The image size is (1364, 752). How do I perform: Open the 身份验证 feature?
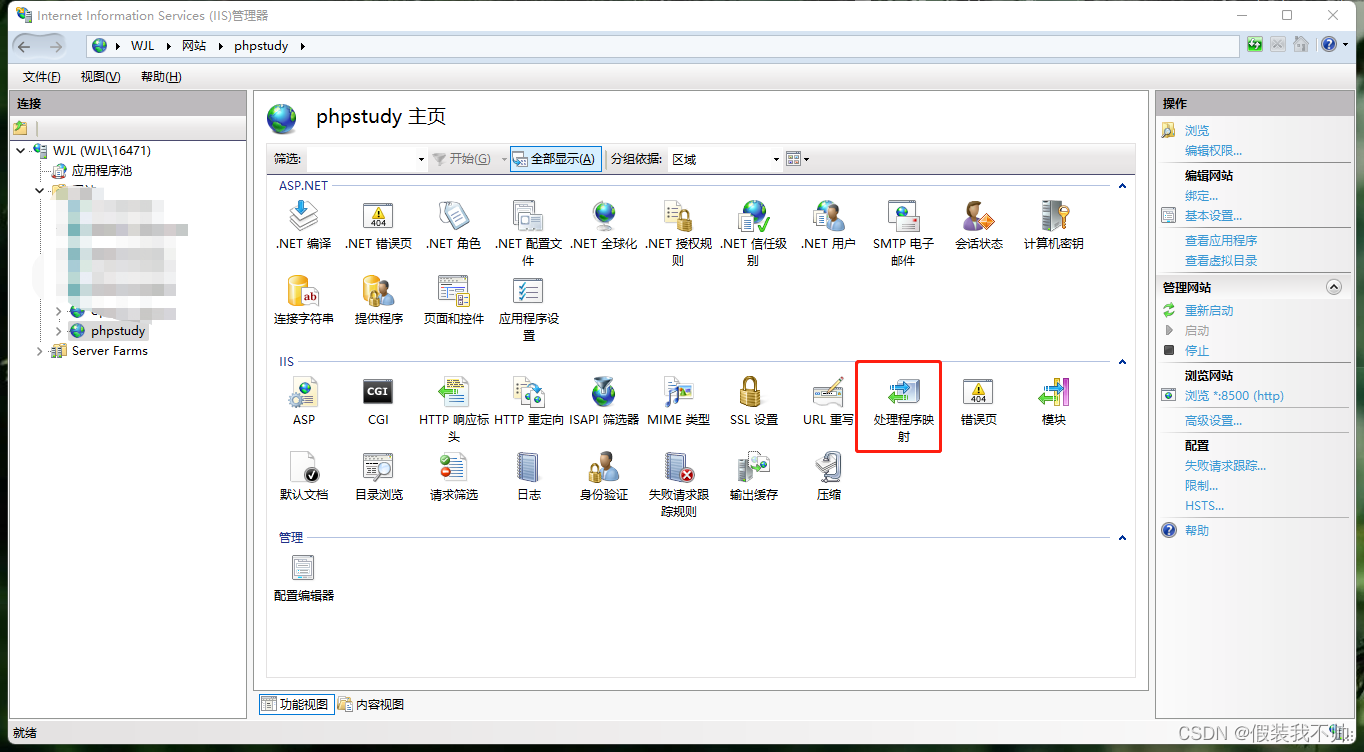coord(603,477)
